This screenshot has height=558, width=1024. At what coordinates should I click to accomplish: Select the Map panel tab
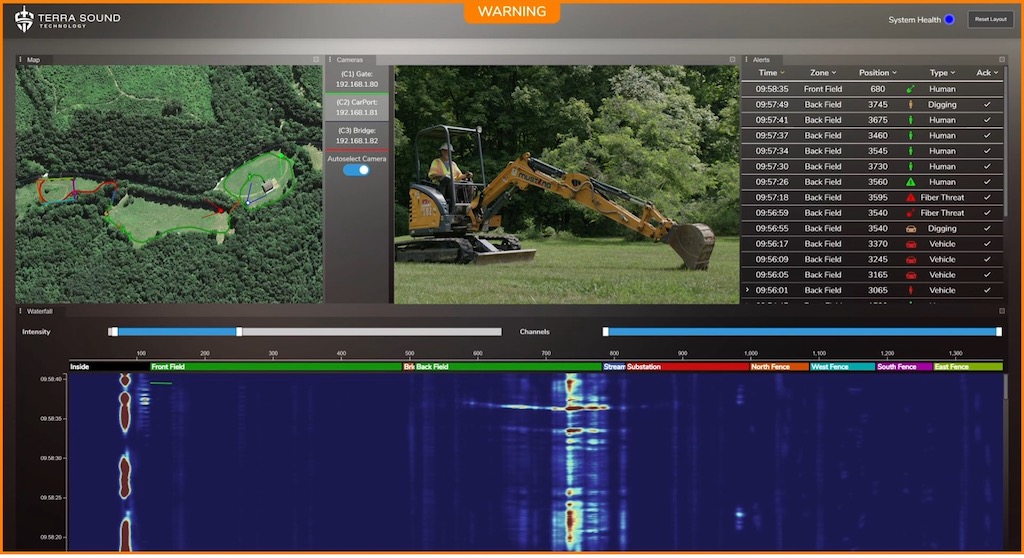coord(33,59)
